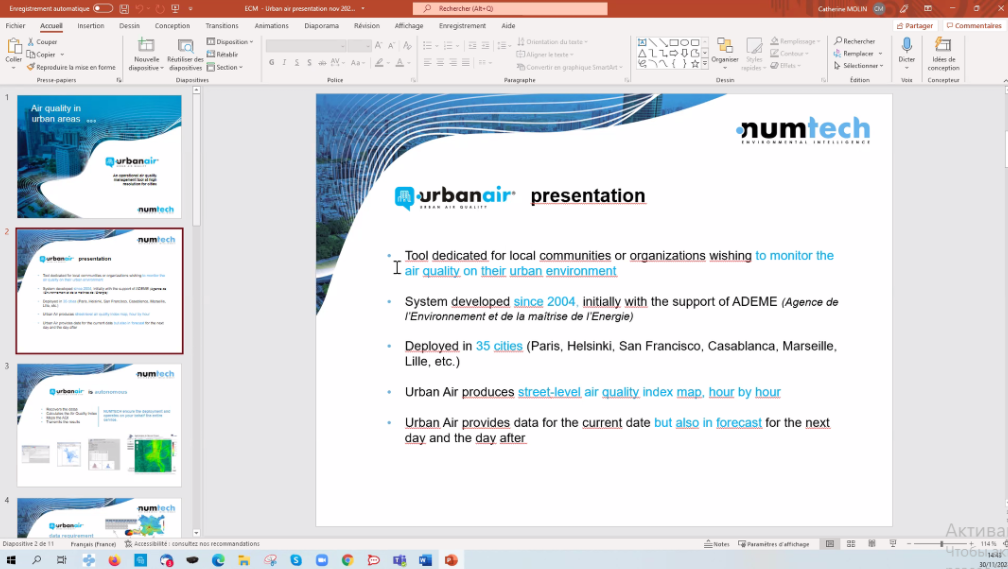This screenshot has height=569, width=1008.
Task: Open the Fichier tab
Action: click(x=15, y=26)
